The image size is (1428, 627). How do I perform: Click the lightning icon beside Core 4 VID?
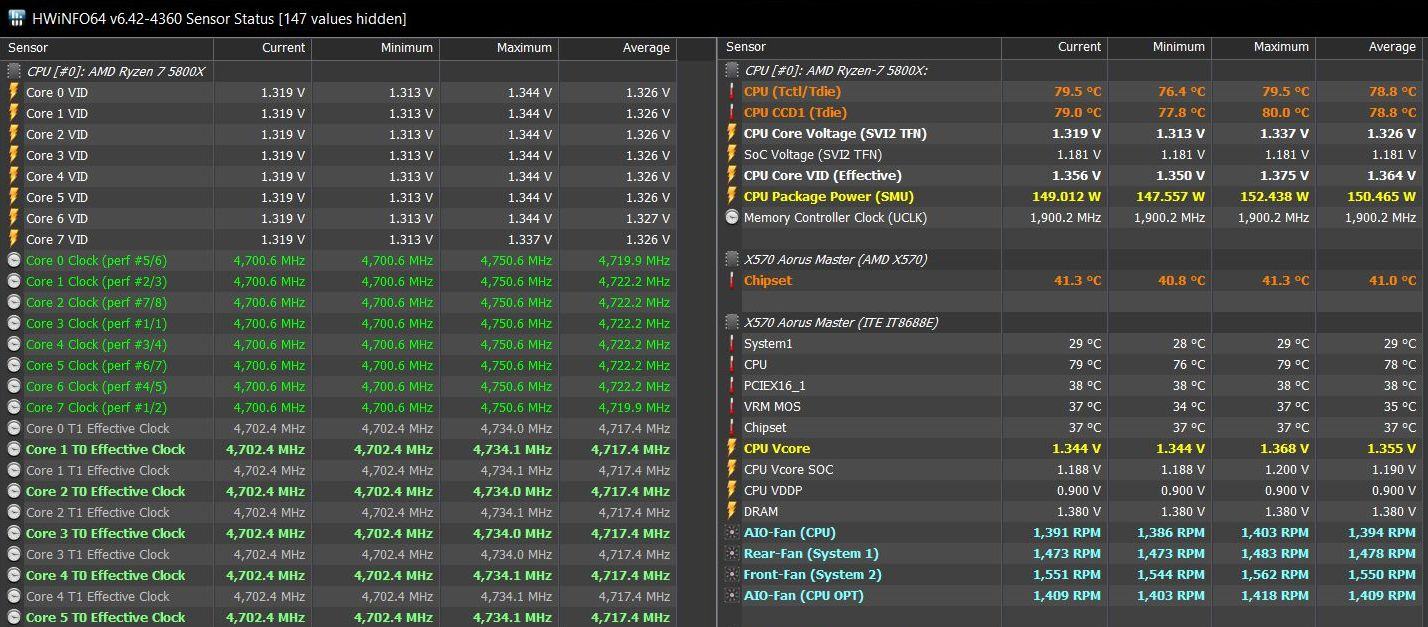14,176
